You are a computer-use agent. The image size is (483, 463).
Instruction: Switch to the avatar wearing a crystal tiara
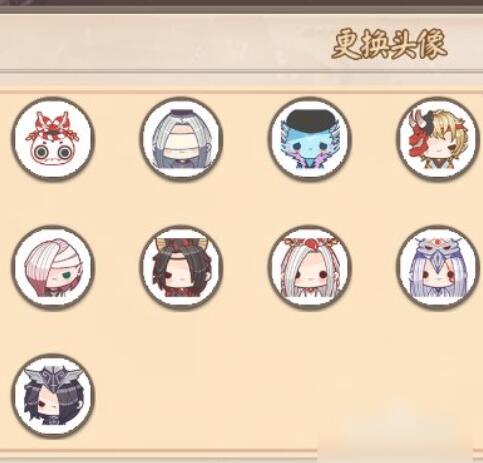pos(438,268)
